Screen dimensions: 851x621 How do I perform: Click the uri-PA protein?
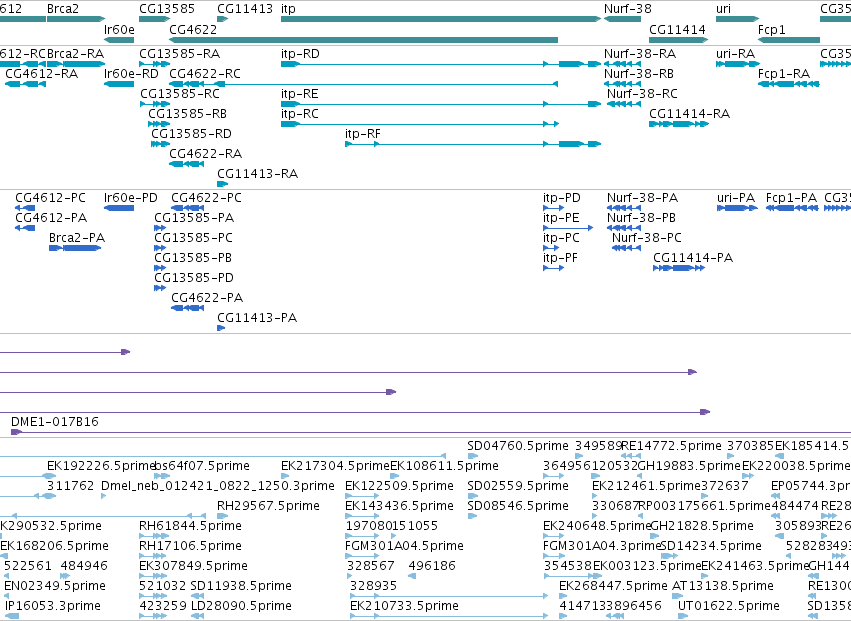[738, 208]
